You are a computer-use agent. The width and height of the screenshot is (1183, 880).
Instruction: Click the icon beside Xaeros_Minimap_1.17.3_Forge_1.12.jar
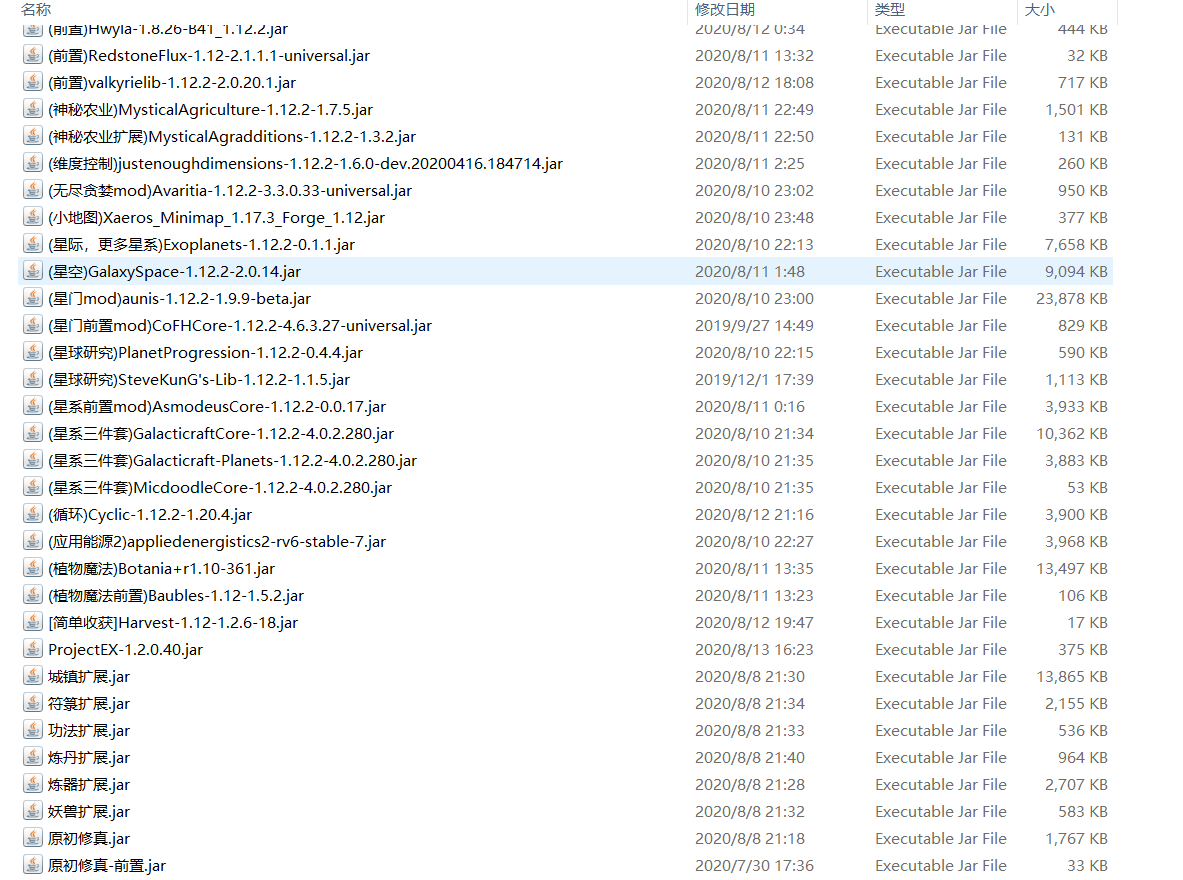33,217
